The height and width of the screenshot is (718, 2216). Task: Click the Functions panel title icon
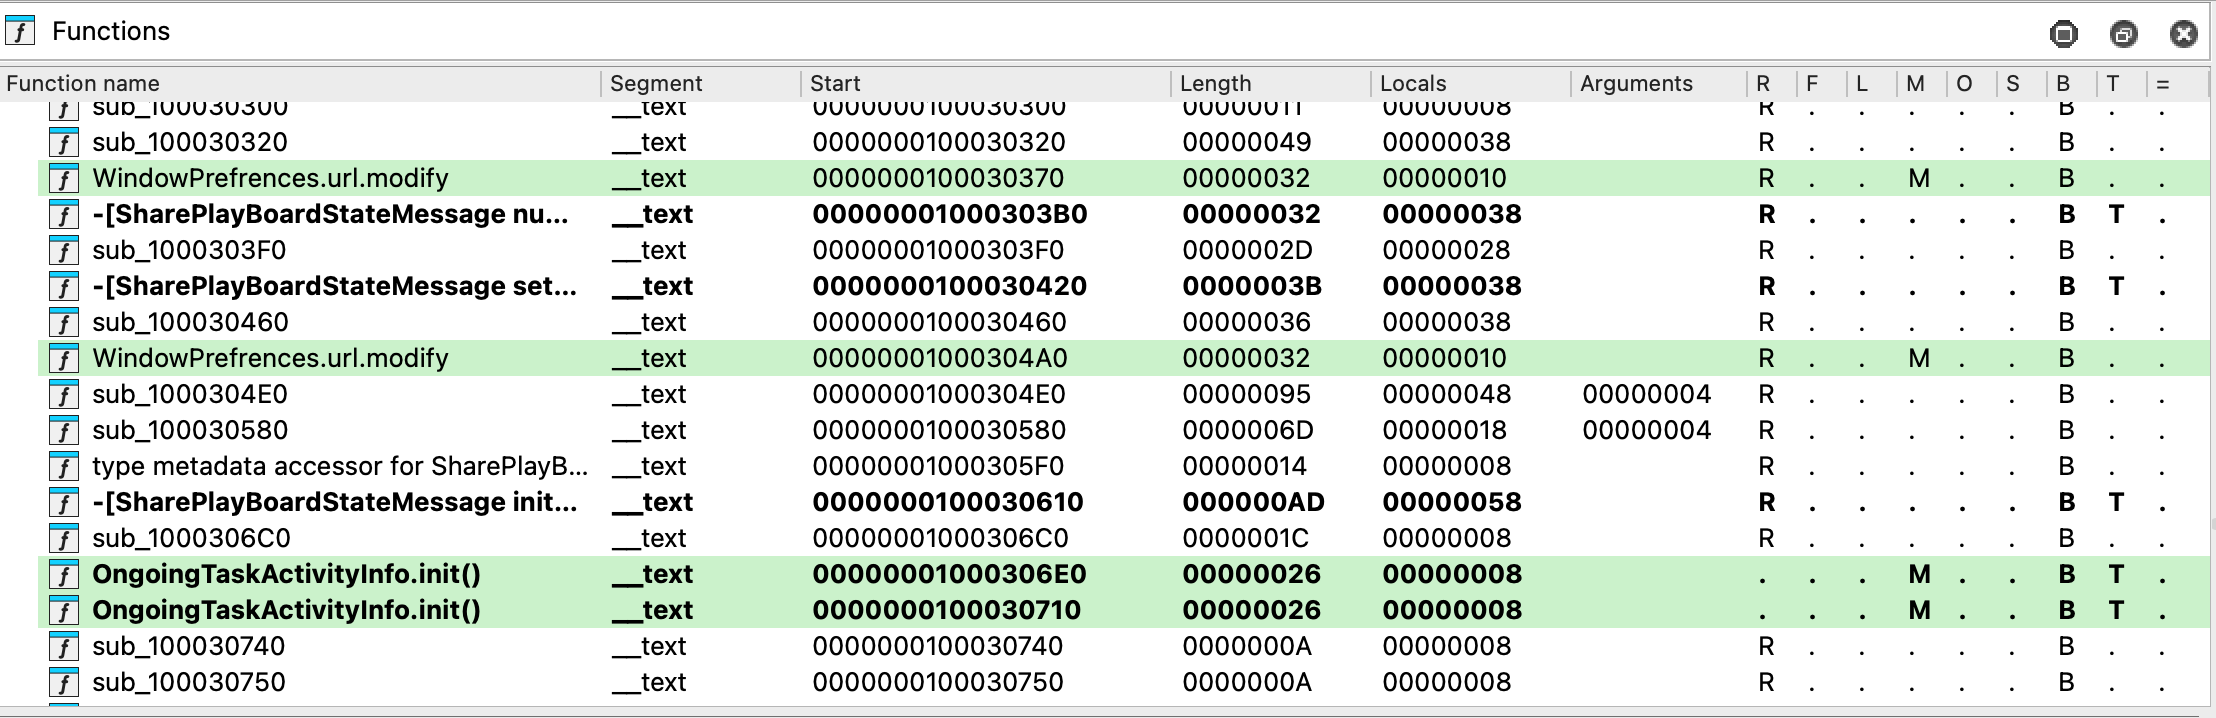(x=20, y=32)
